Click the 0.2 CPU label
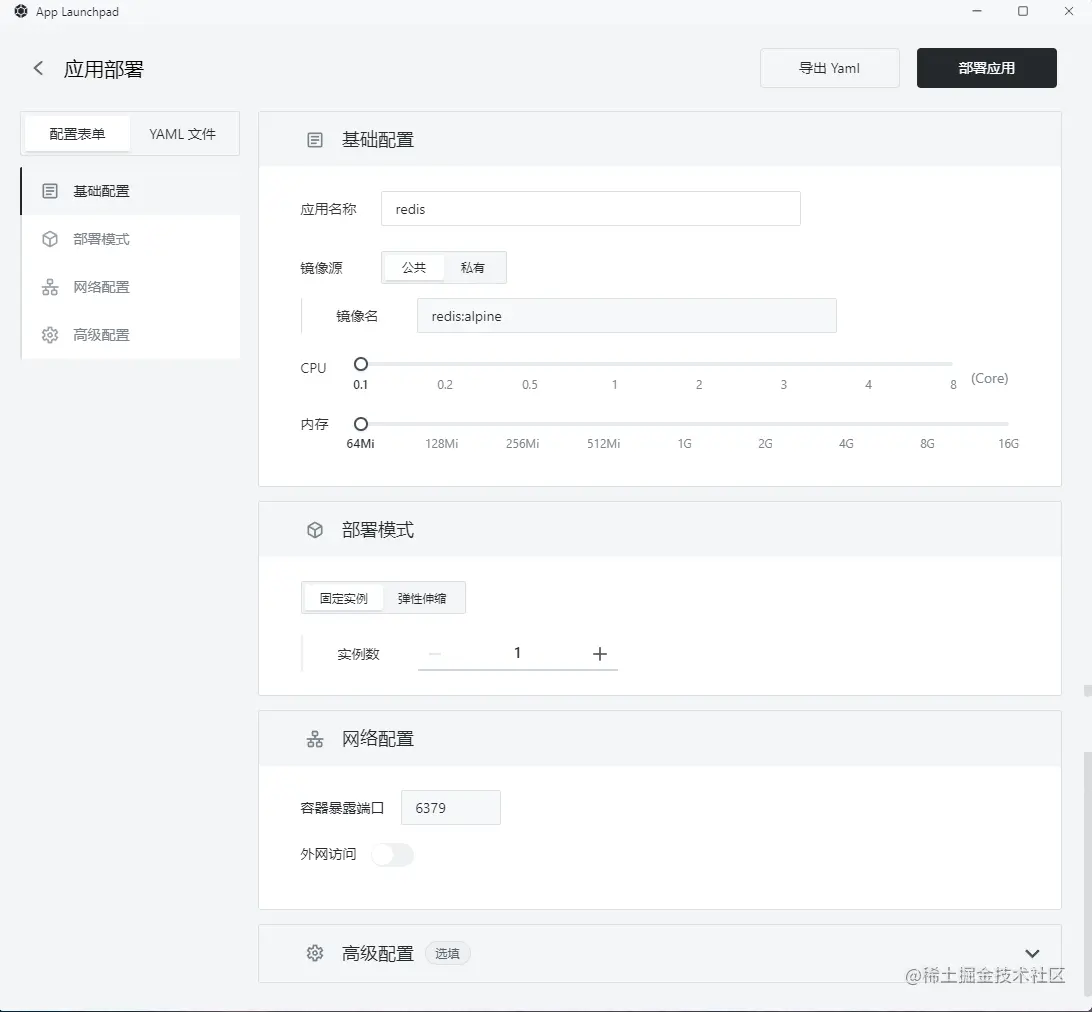1092x1012 pixels. (x=445, y=384)
